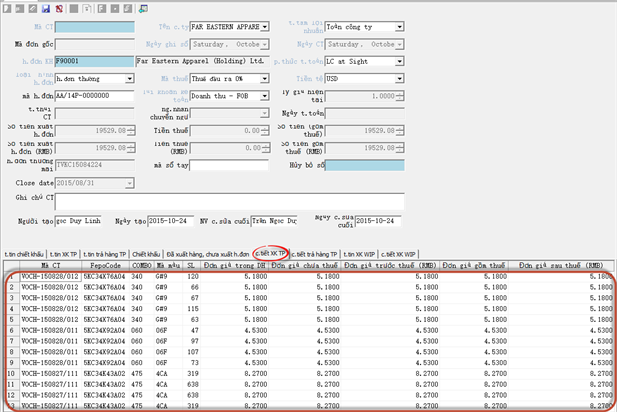Open the Tên c.ty company dropdown
617x412 pixels.
(x=265, y=26)
